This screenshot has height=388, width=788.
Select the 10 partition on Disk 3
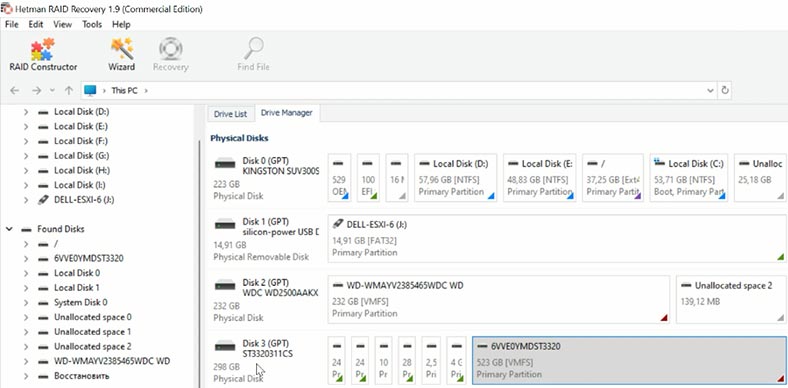point(383,360)
